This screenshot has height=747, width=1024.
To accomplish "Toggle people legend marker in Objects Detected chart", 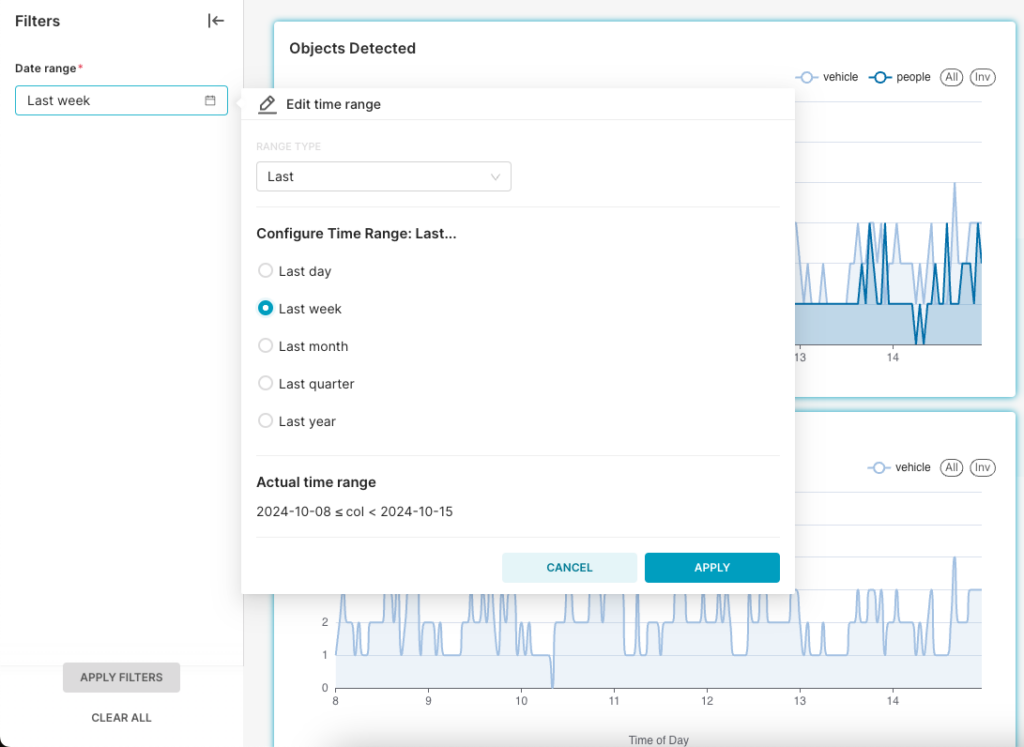I will [880, 77].
